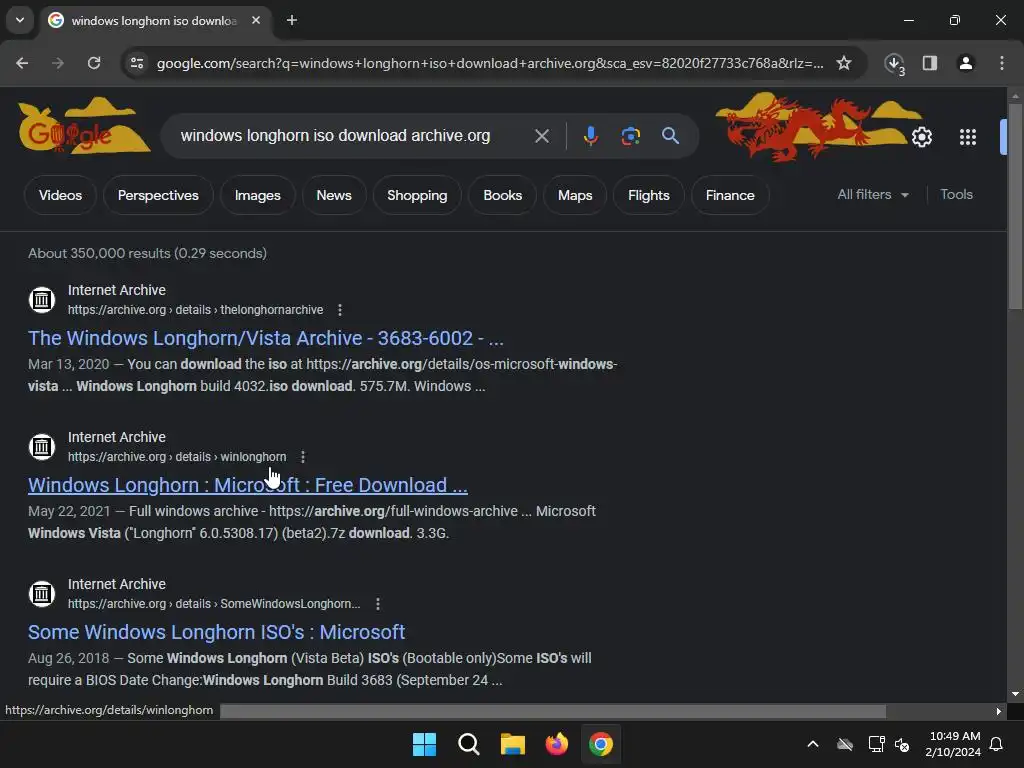The image size is (1024, 768).
Task: Click the Internet Archive favicon of thelonghornarchive result
Action: tap(42, 300)
